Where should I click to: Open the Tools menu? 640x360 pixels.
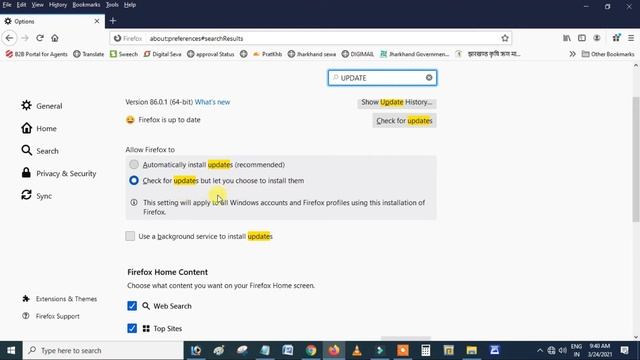point(112,5)
